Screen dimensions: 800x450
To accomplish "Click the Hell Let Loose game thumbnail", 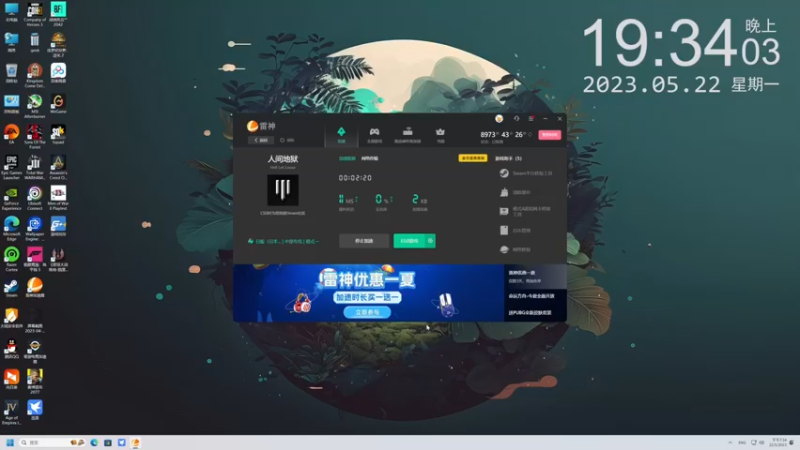I will pos(283,190).
